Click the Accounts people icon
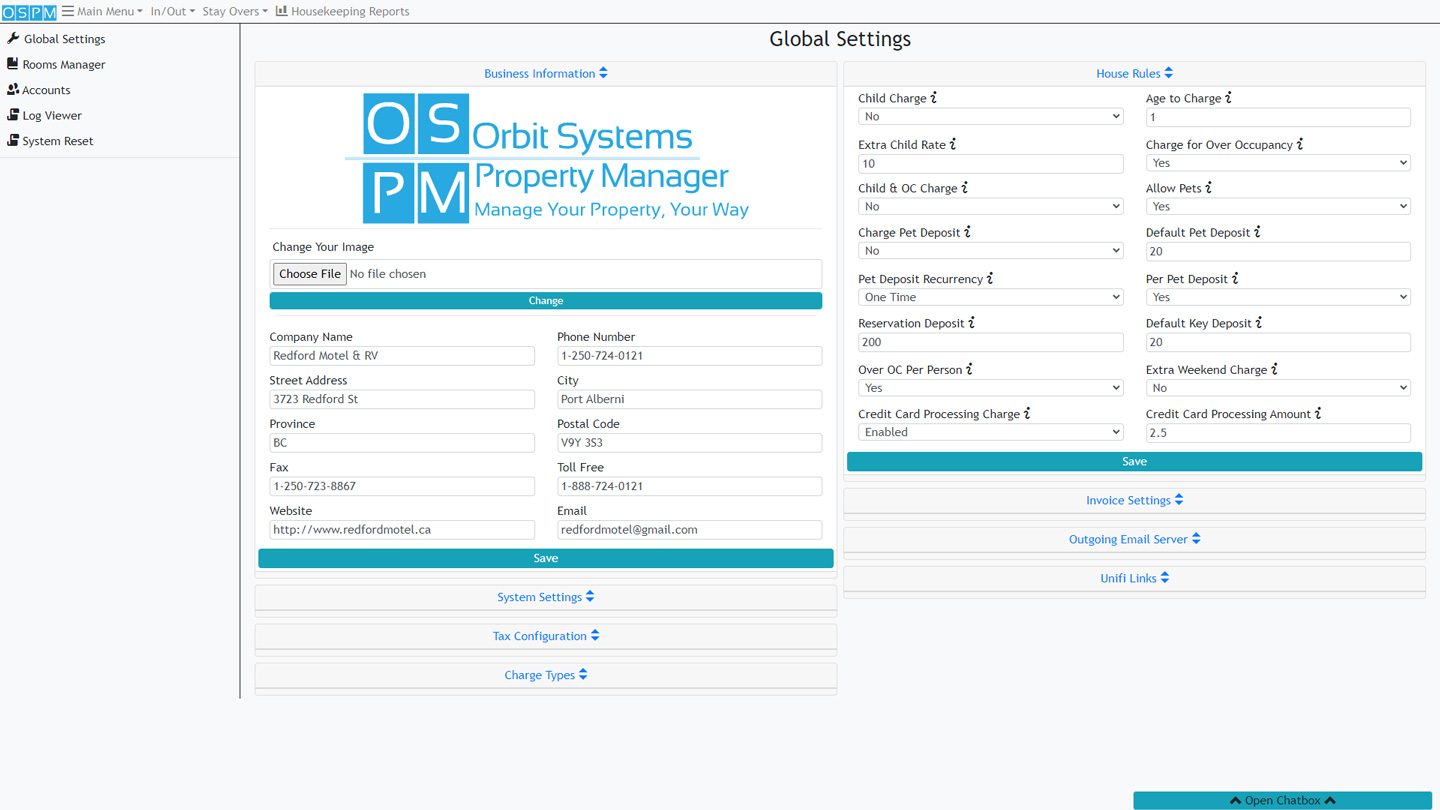This screenshot has height=810, width=1440. [13, 90]
